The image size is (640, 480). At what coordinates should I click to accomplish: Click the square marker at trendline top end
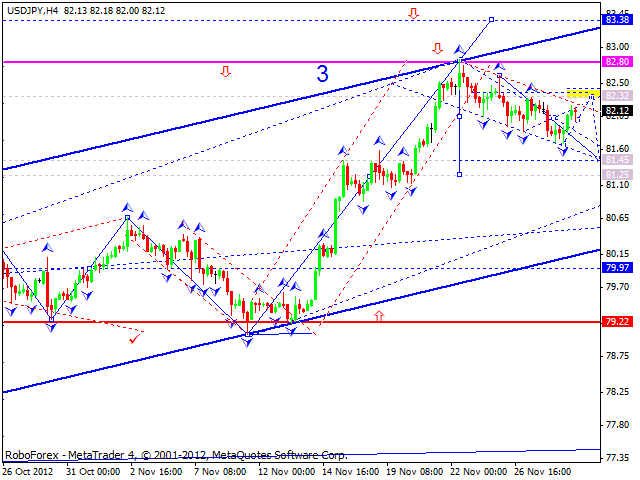[491, 20]
